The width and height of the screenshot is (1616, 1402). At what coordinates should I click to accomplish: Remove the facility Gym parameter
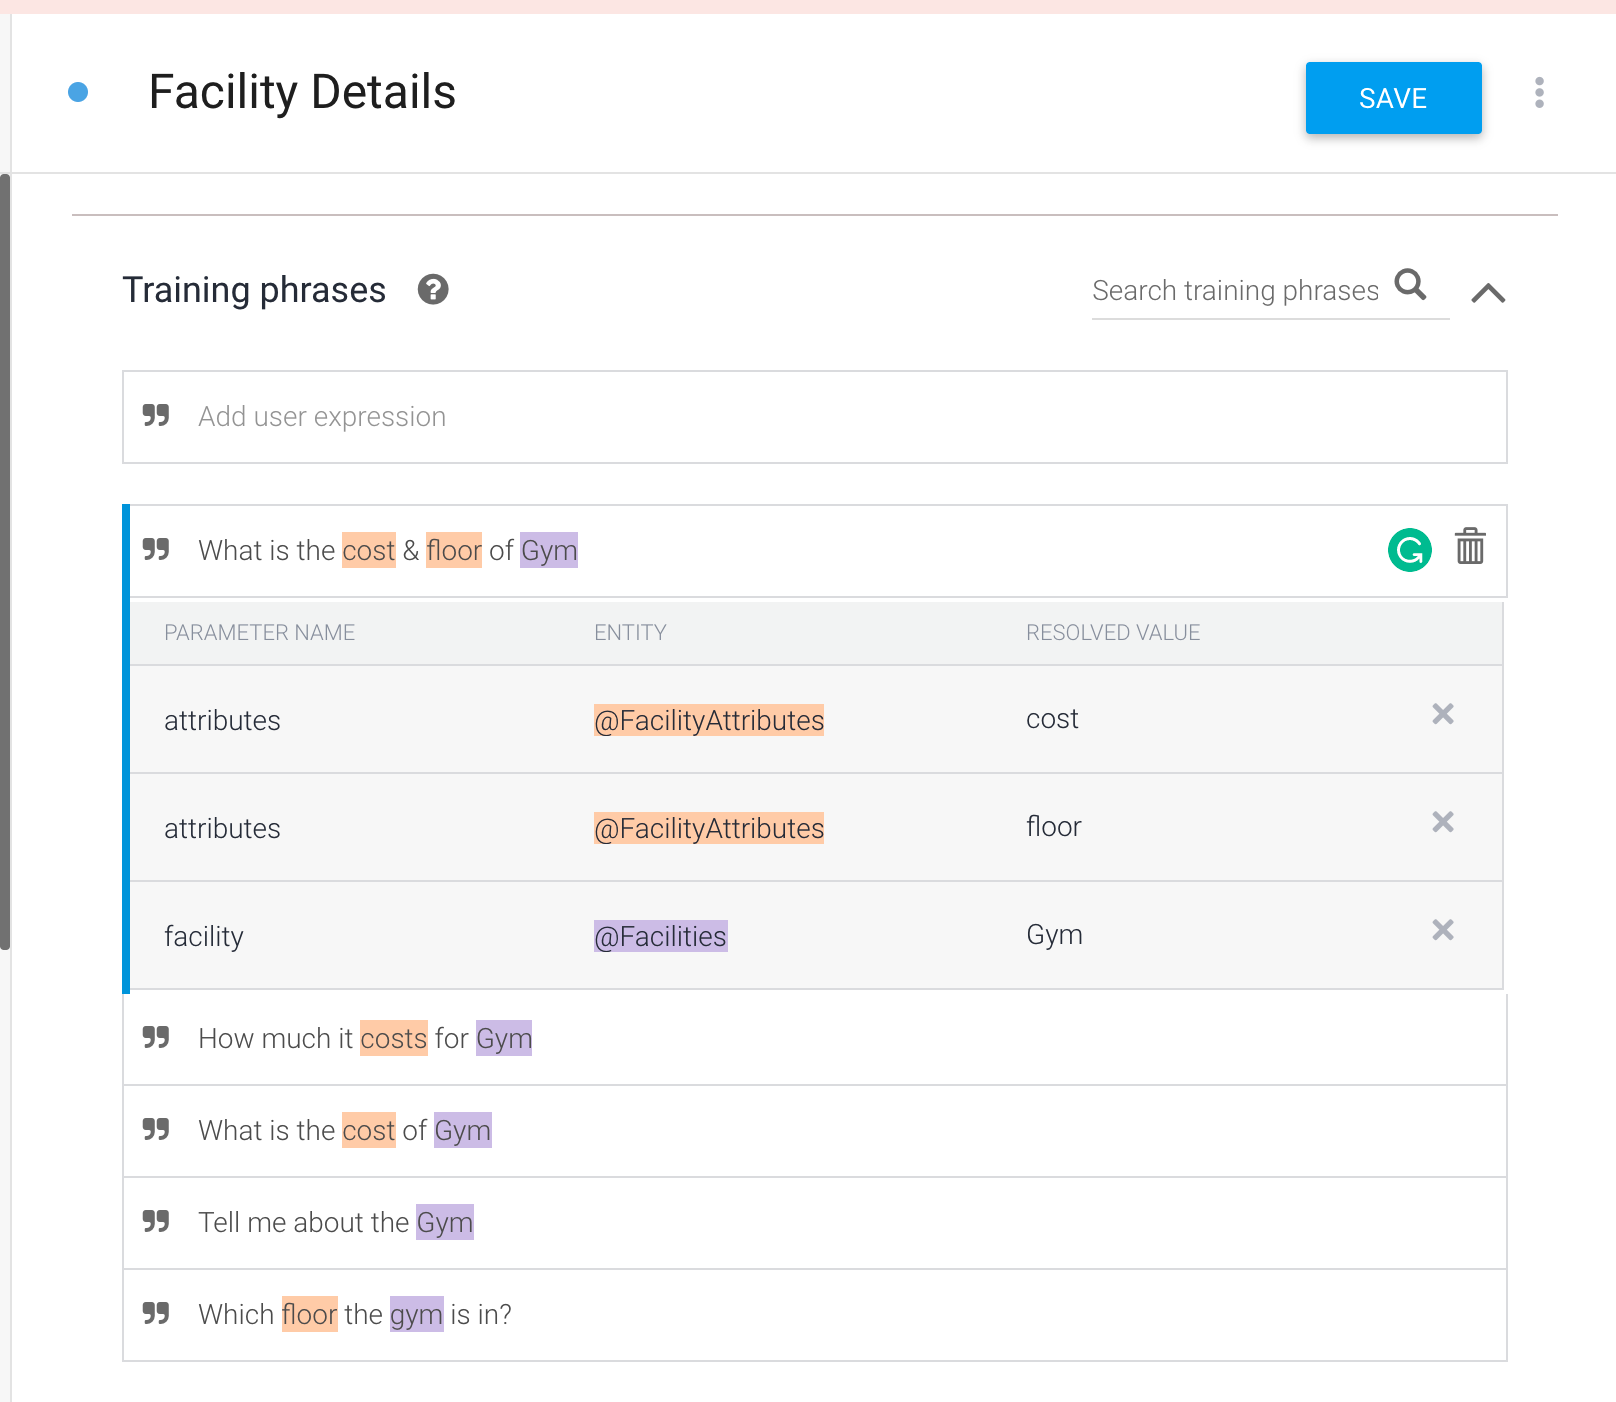pos(1442,930)
